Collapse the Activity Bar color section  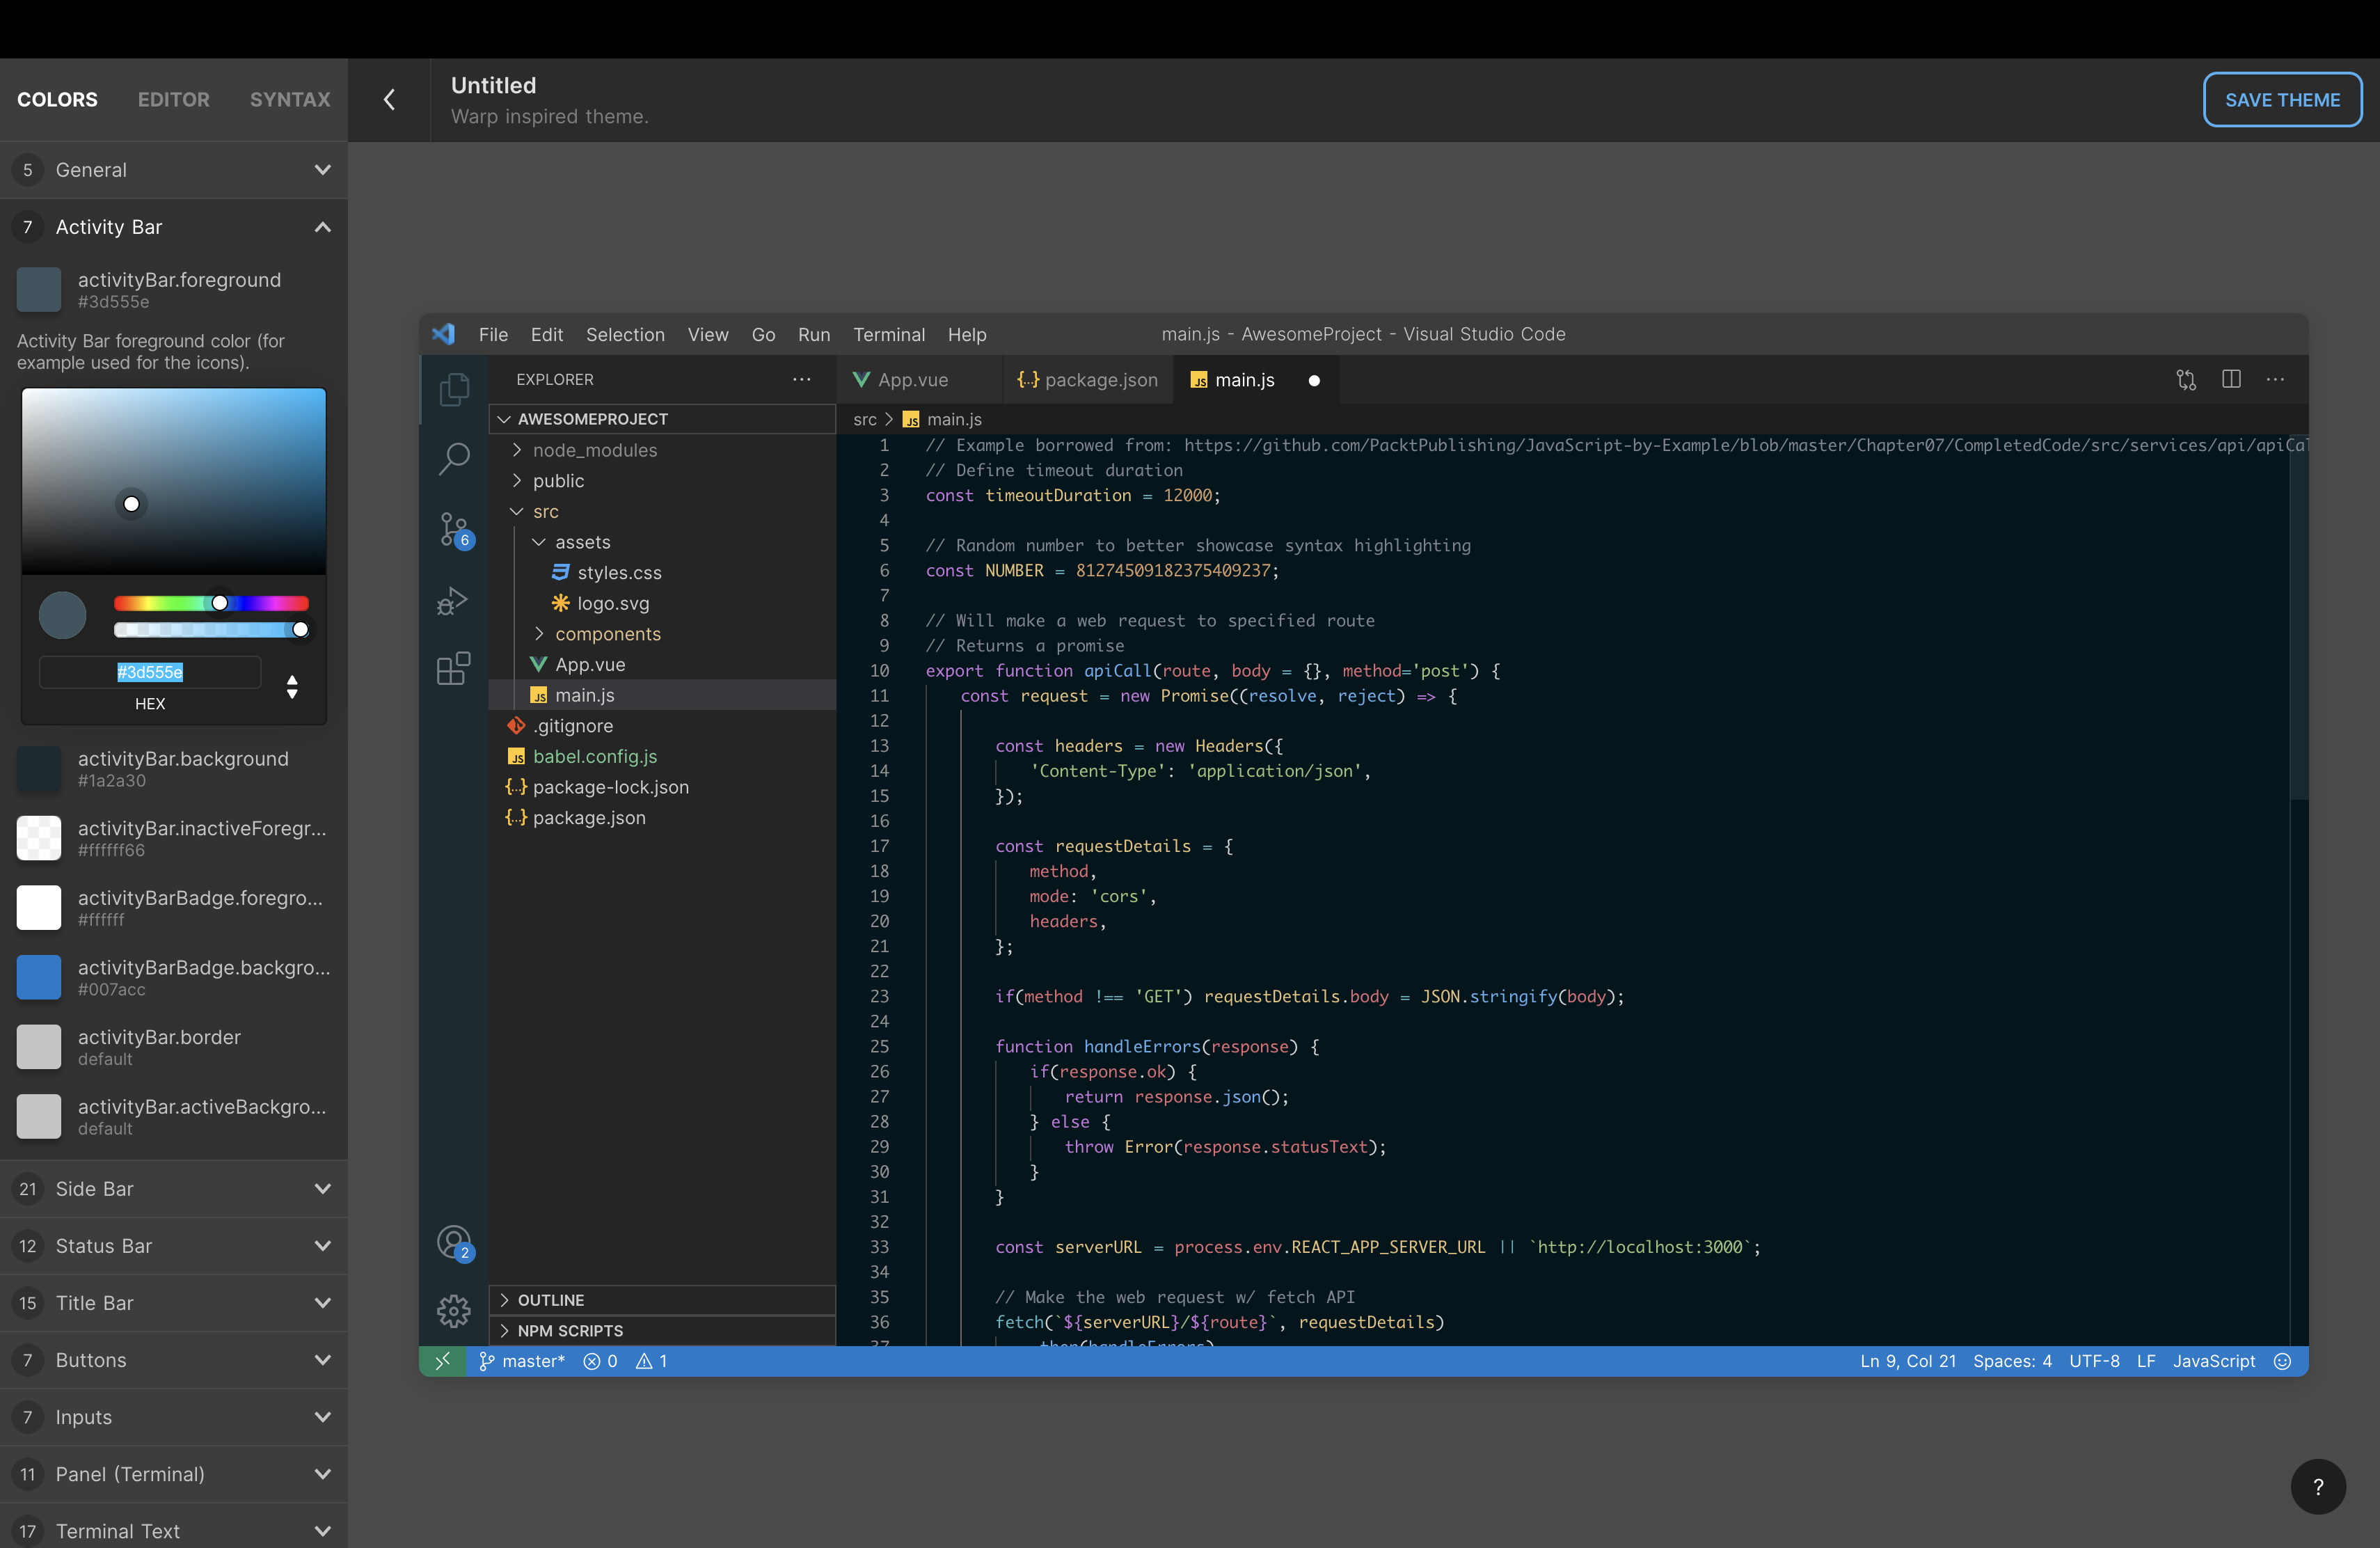click(322, 227)
